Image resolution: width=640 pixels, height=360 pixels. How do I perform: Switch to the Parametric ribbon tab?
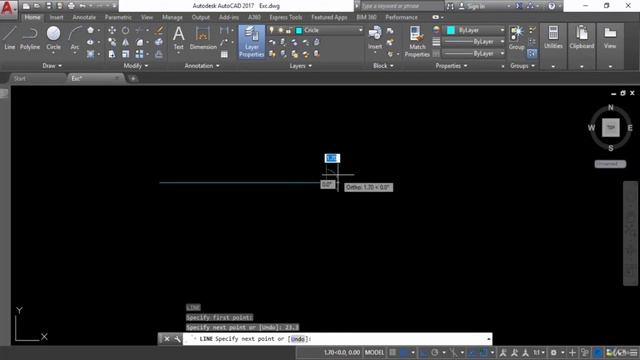[x=118, y=17]
